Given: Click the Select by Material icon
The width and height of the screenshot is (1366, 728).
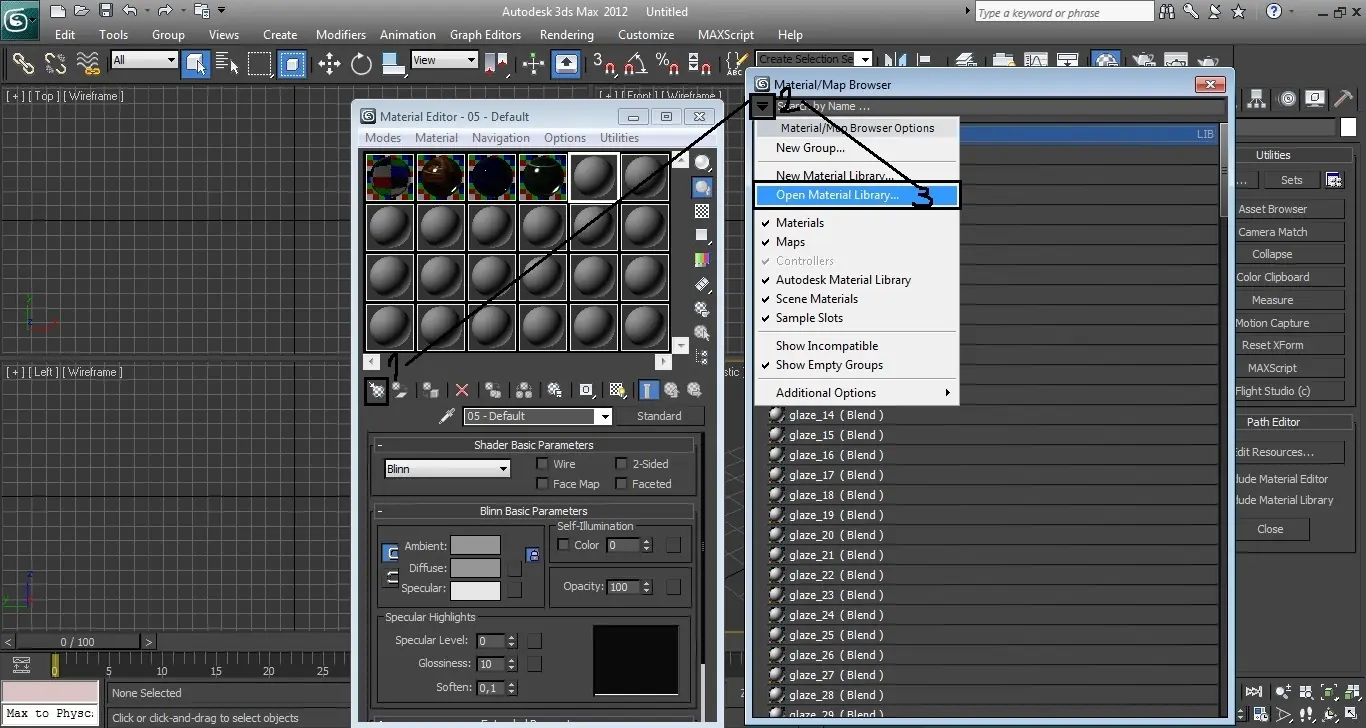Looking at the screenshot, I should click(x=703, y=333).
